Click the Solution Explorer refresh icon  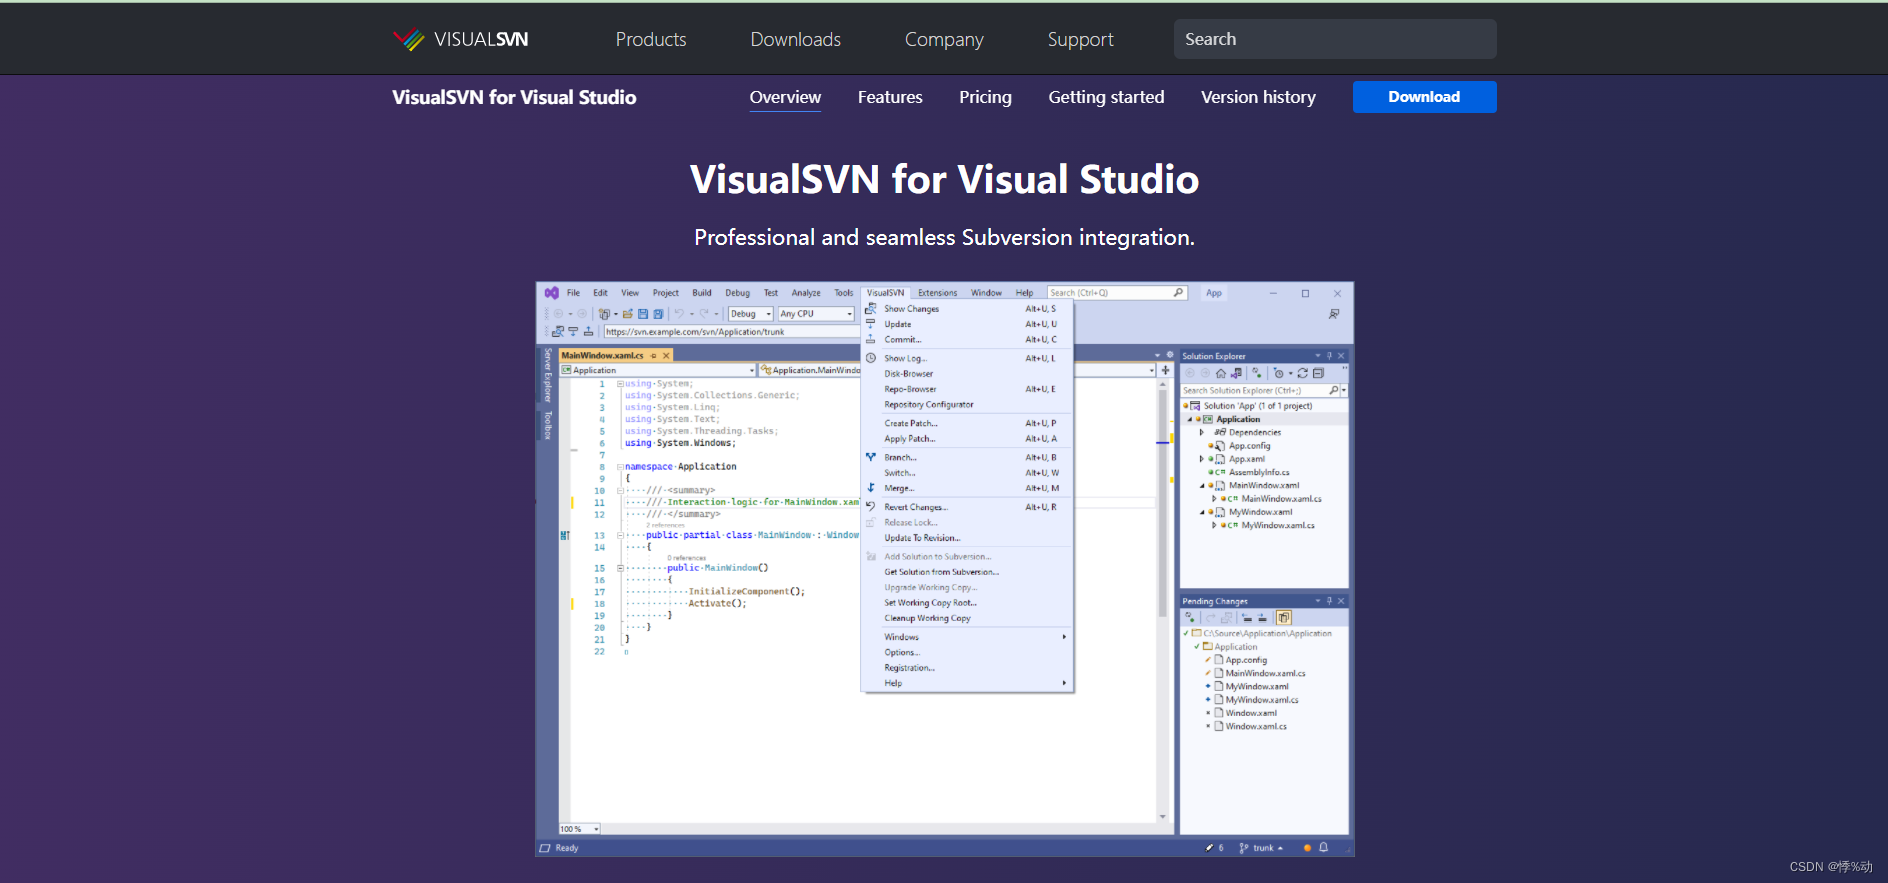(1303, 373)
